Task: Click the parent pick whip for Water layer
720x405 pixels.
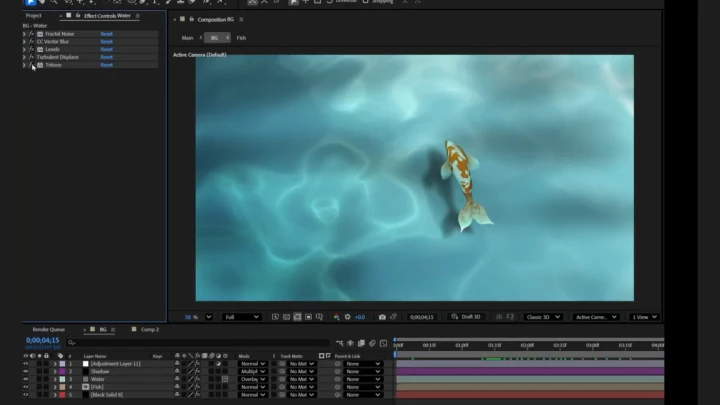Action: click(338, 380)
